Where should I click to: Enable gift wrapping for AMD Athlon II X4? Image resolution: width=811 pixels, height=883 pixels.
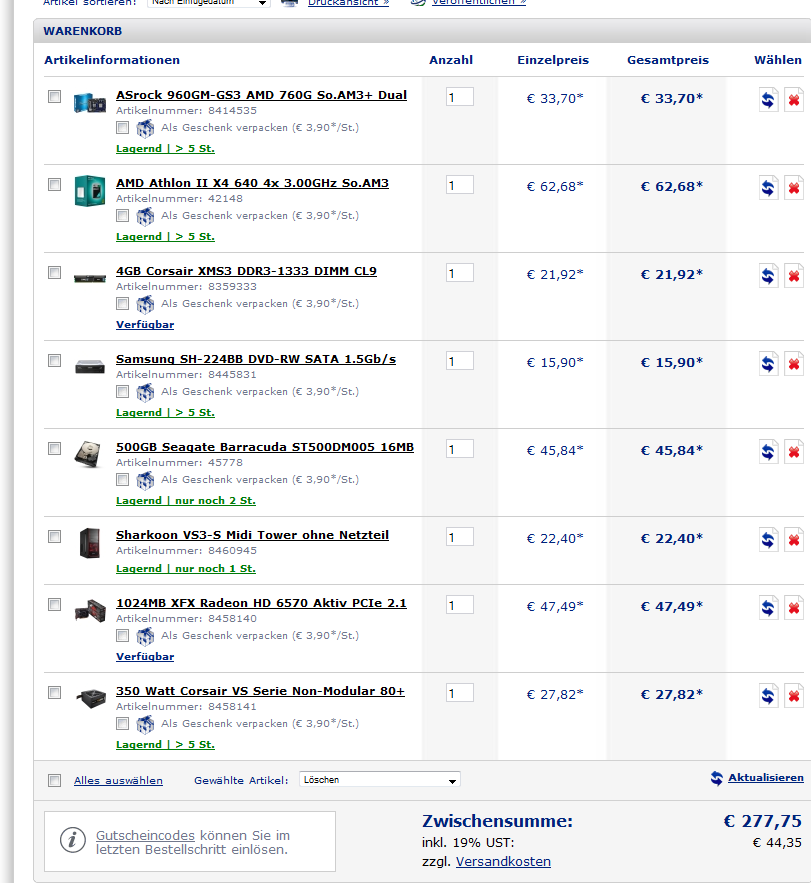122,216
